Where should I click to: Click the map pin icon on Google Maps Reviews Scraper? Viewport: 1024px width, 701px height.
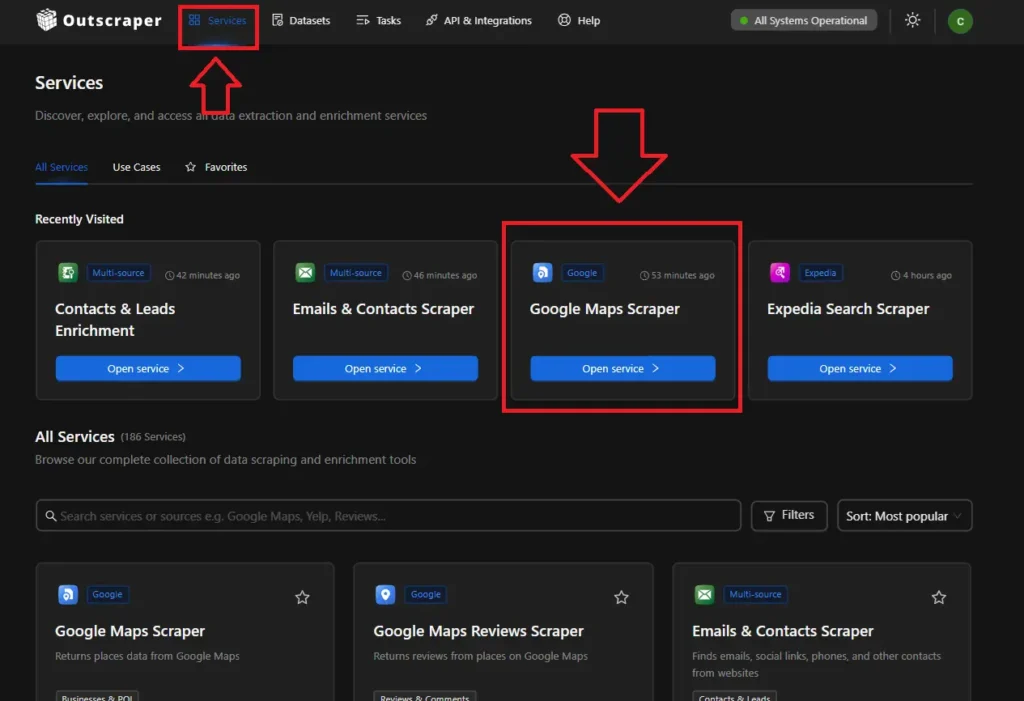click(385, 594)
